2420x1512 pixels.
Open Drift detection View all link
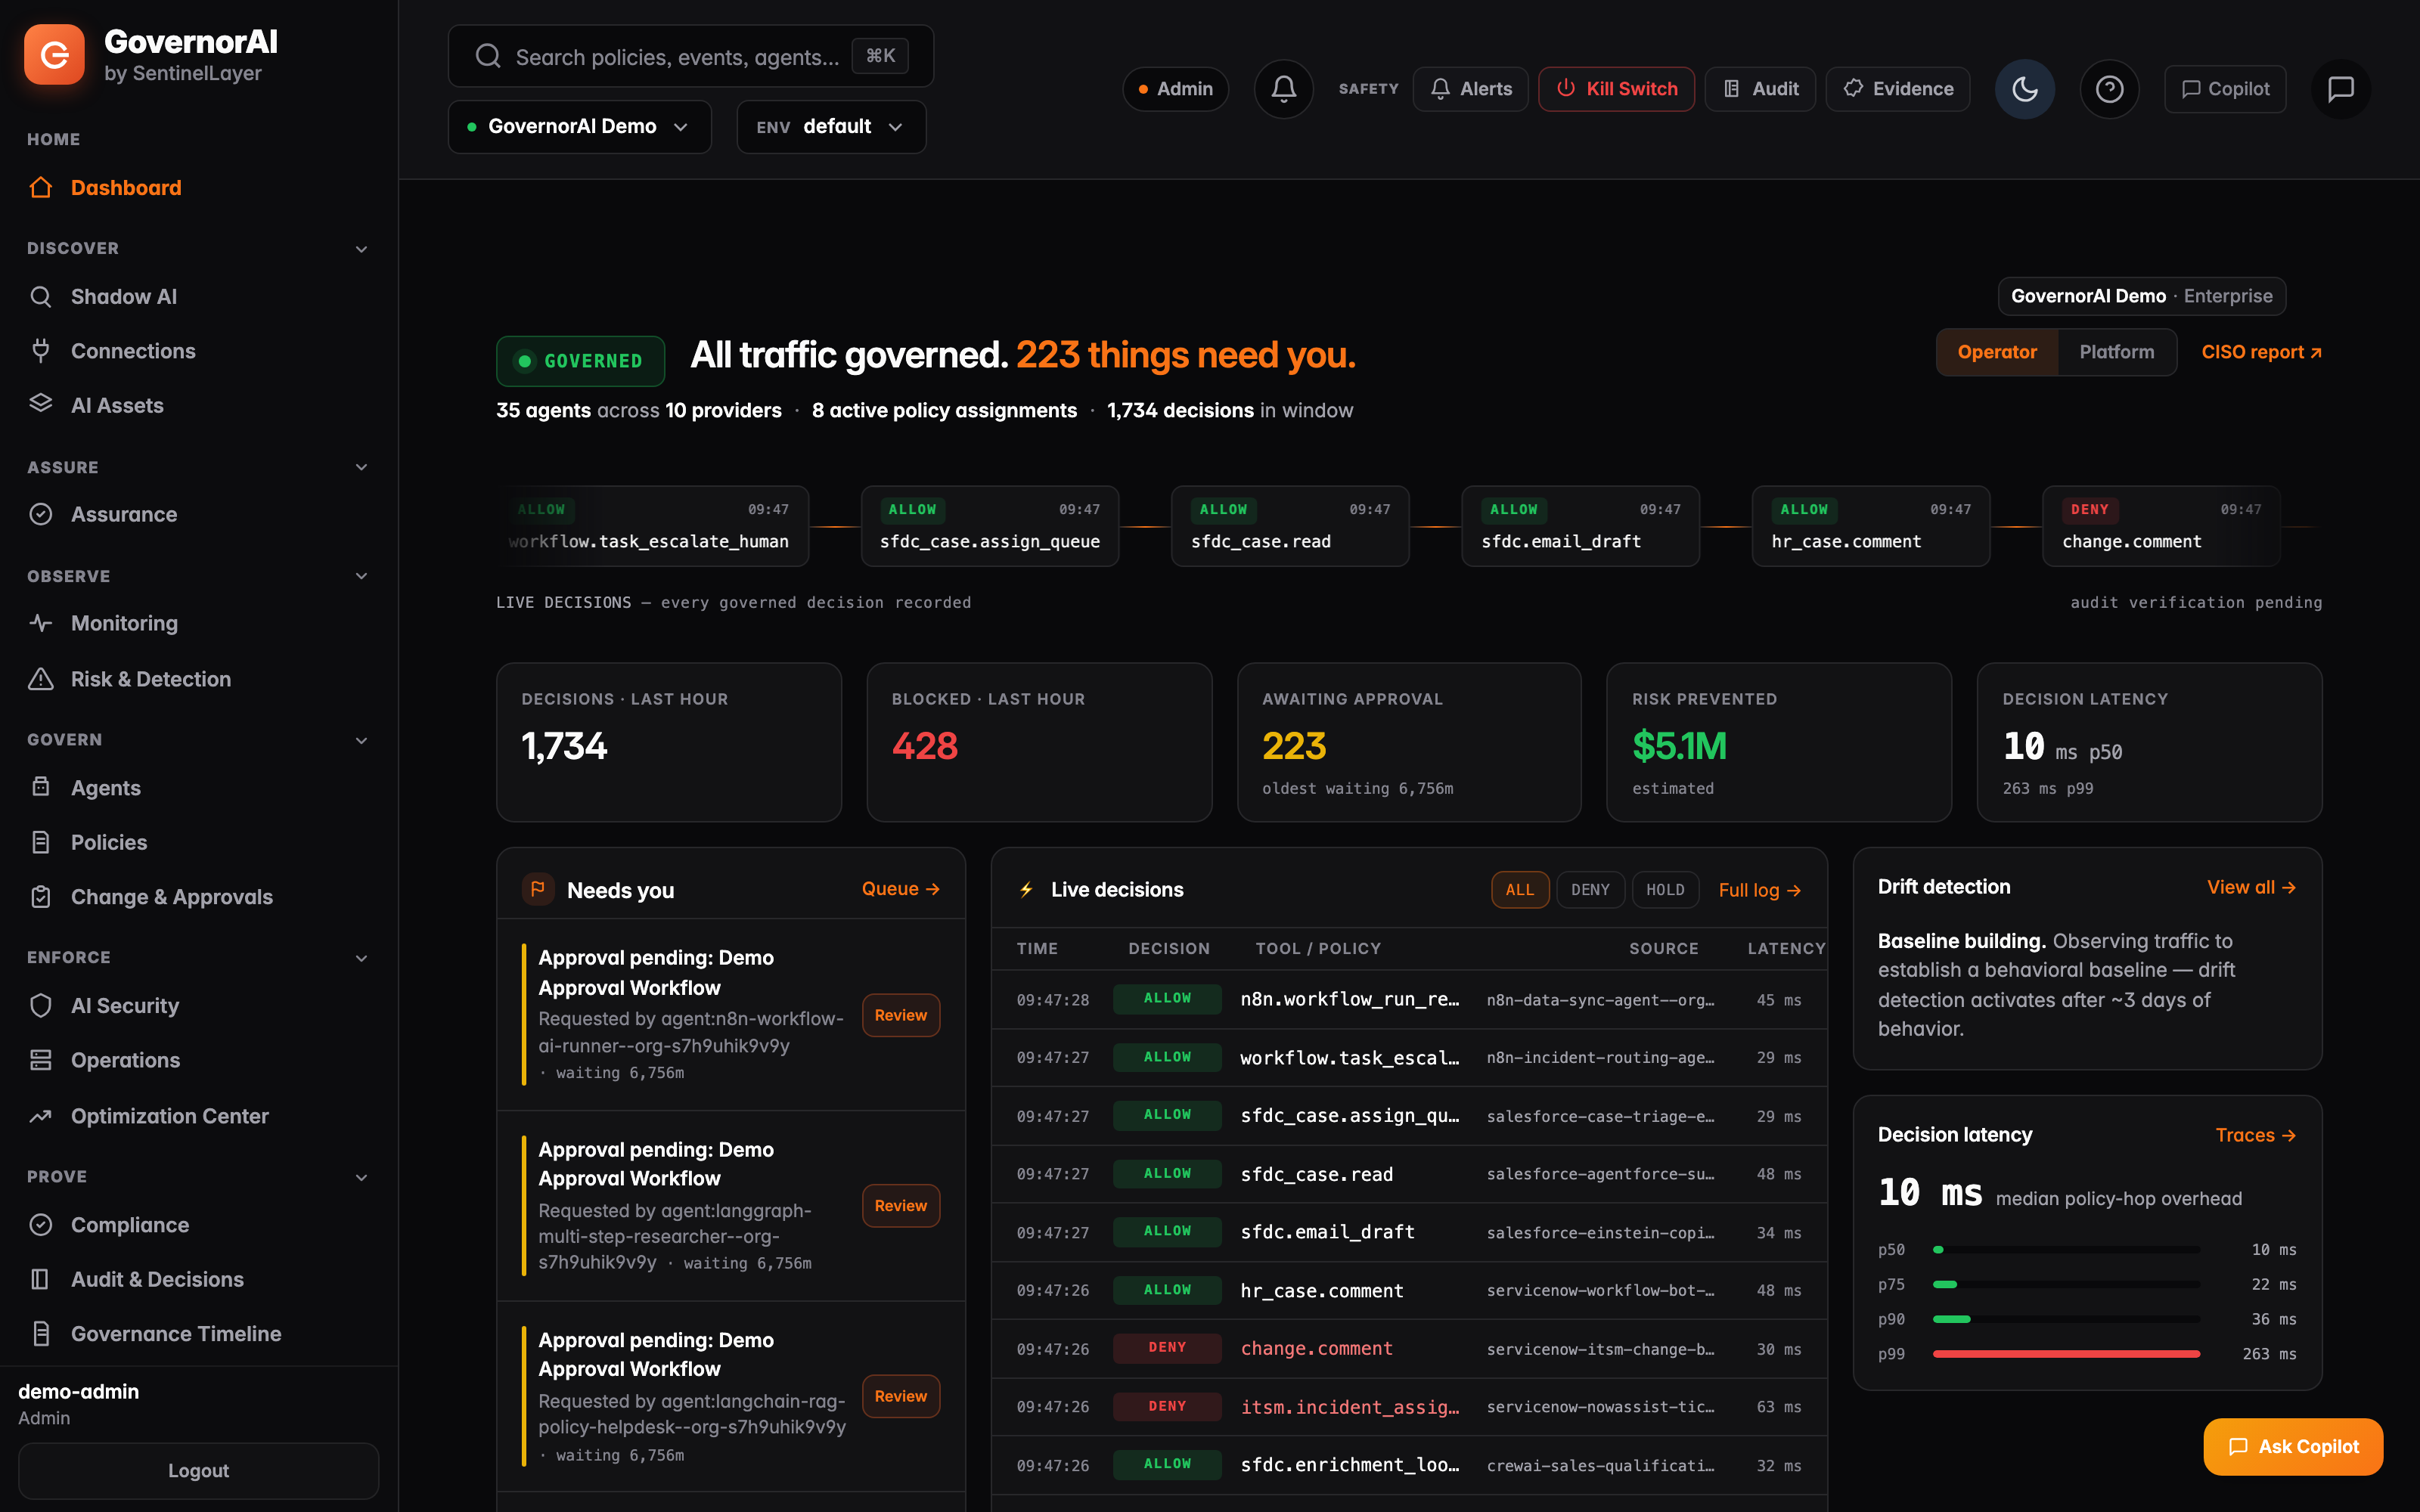coord(2251,887)
